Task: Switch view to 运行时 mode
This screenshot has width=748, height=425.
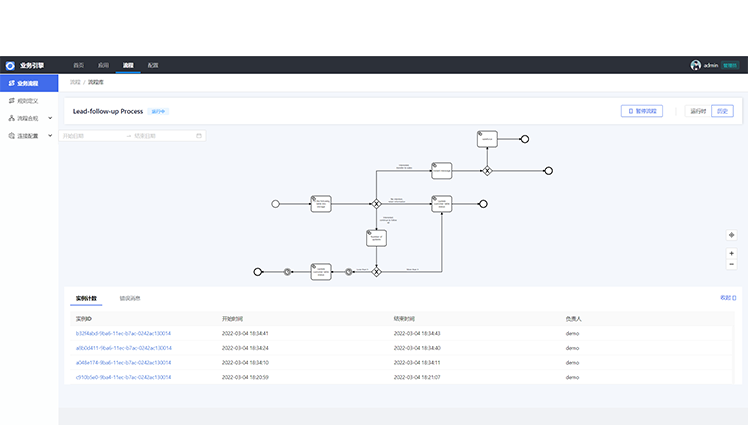Action: [698, 111]
